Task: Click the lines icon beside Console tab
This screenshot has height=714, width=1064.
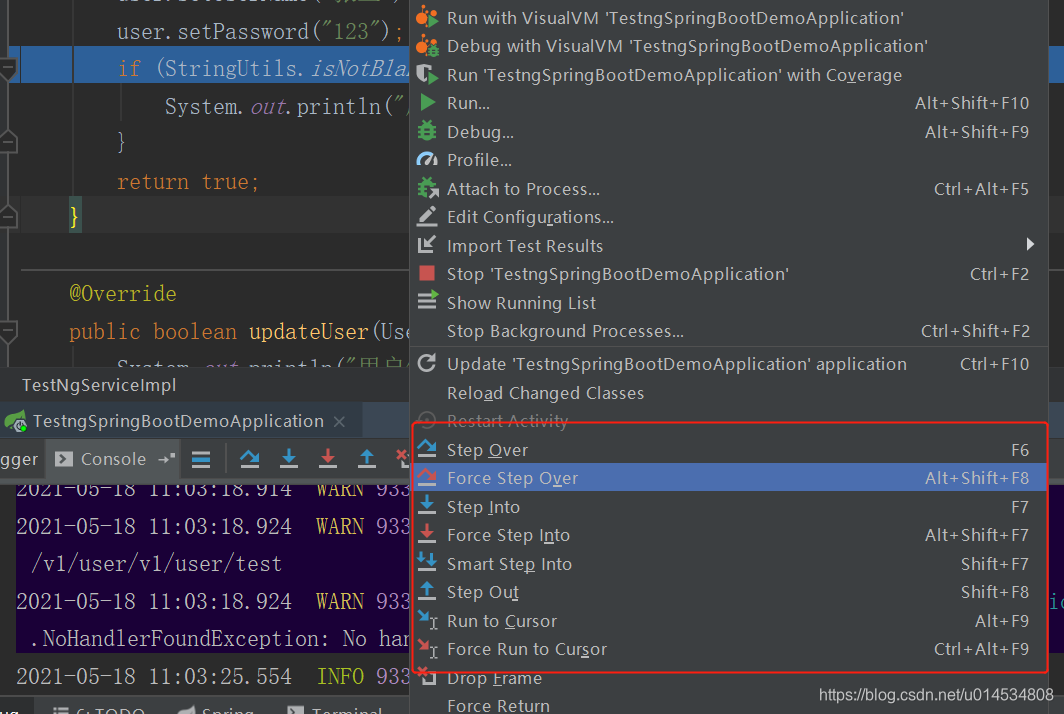Action: tap(201, 459)
